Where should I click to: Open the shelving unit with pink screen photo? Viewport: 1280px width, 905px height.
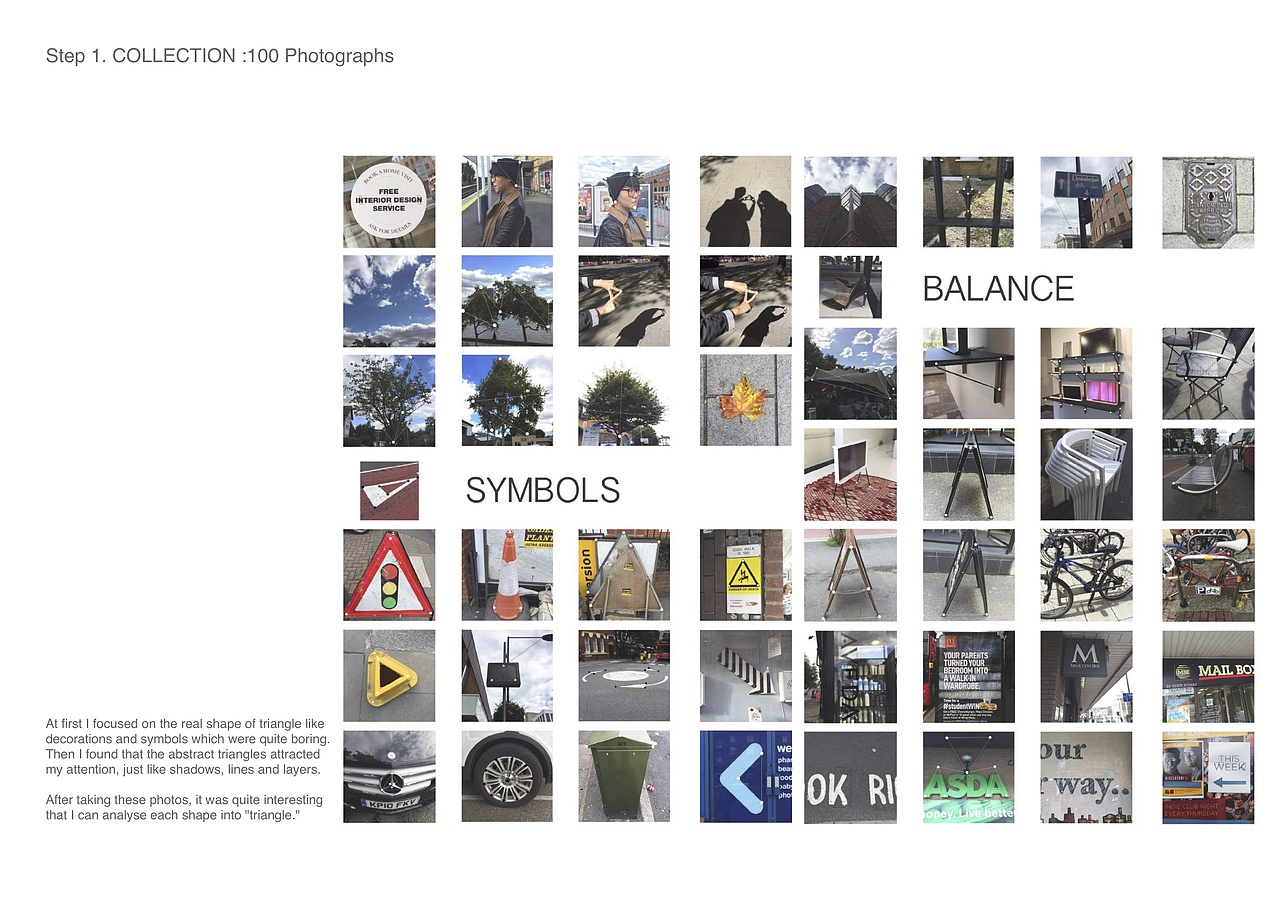[x=1086, y=373]
